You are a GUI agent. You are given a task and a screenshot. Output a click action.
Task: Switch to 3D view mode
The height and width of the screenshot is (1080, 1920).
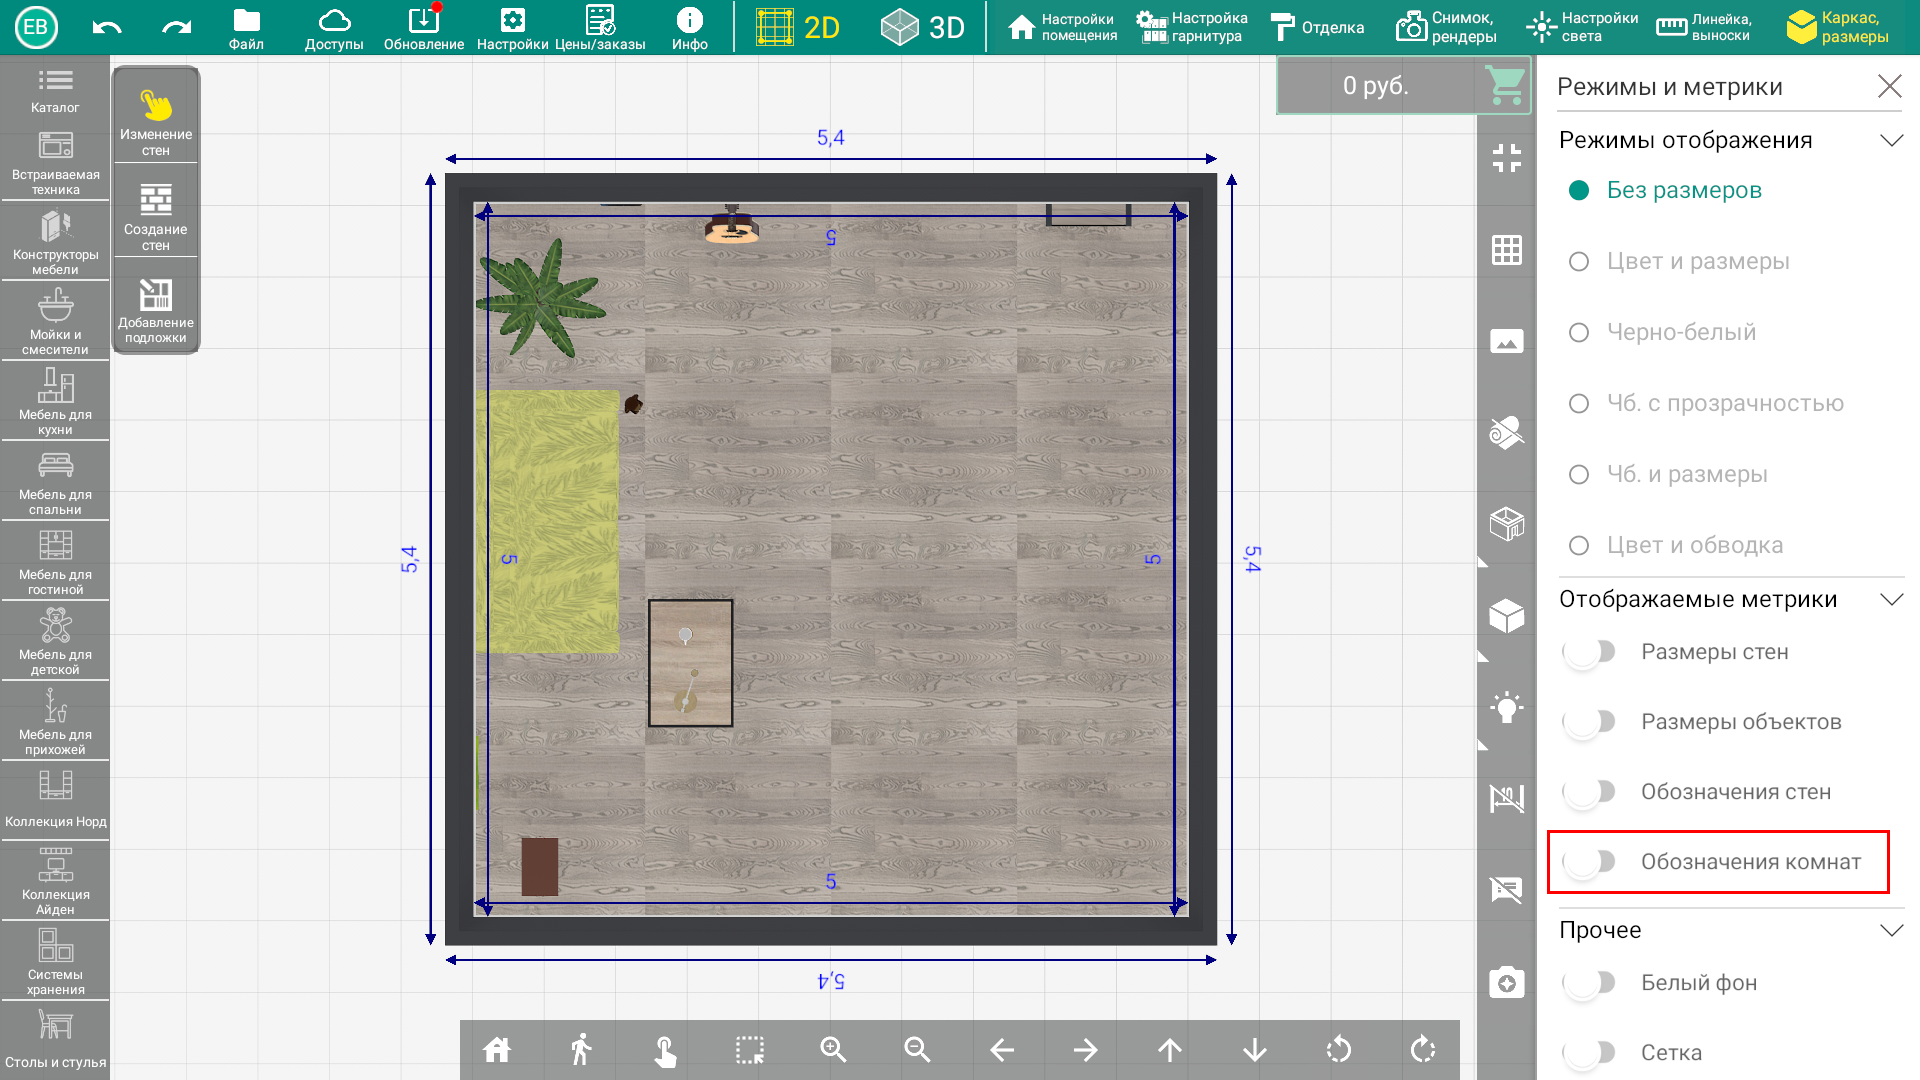[x=924, y=25]
